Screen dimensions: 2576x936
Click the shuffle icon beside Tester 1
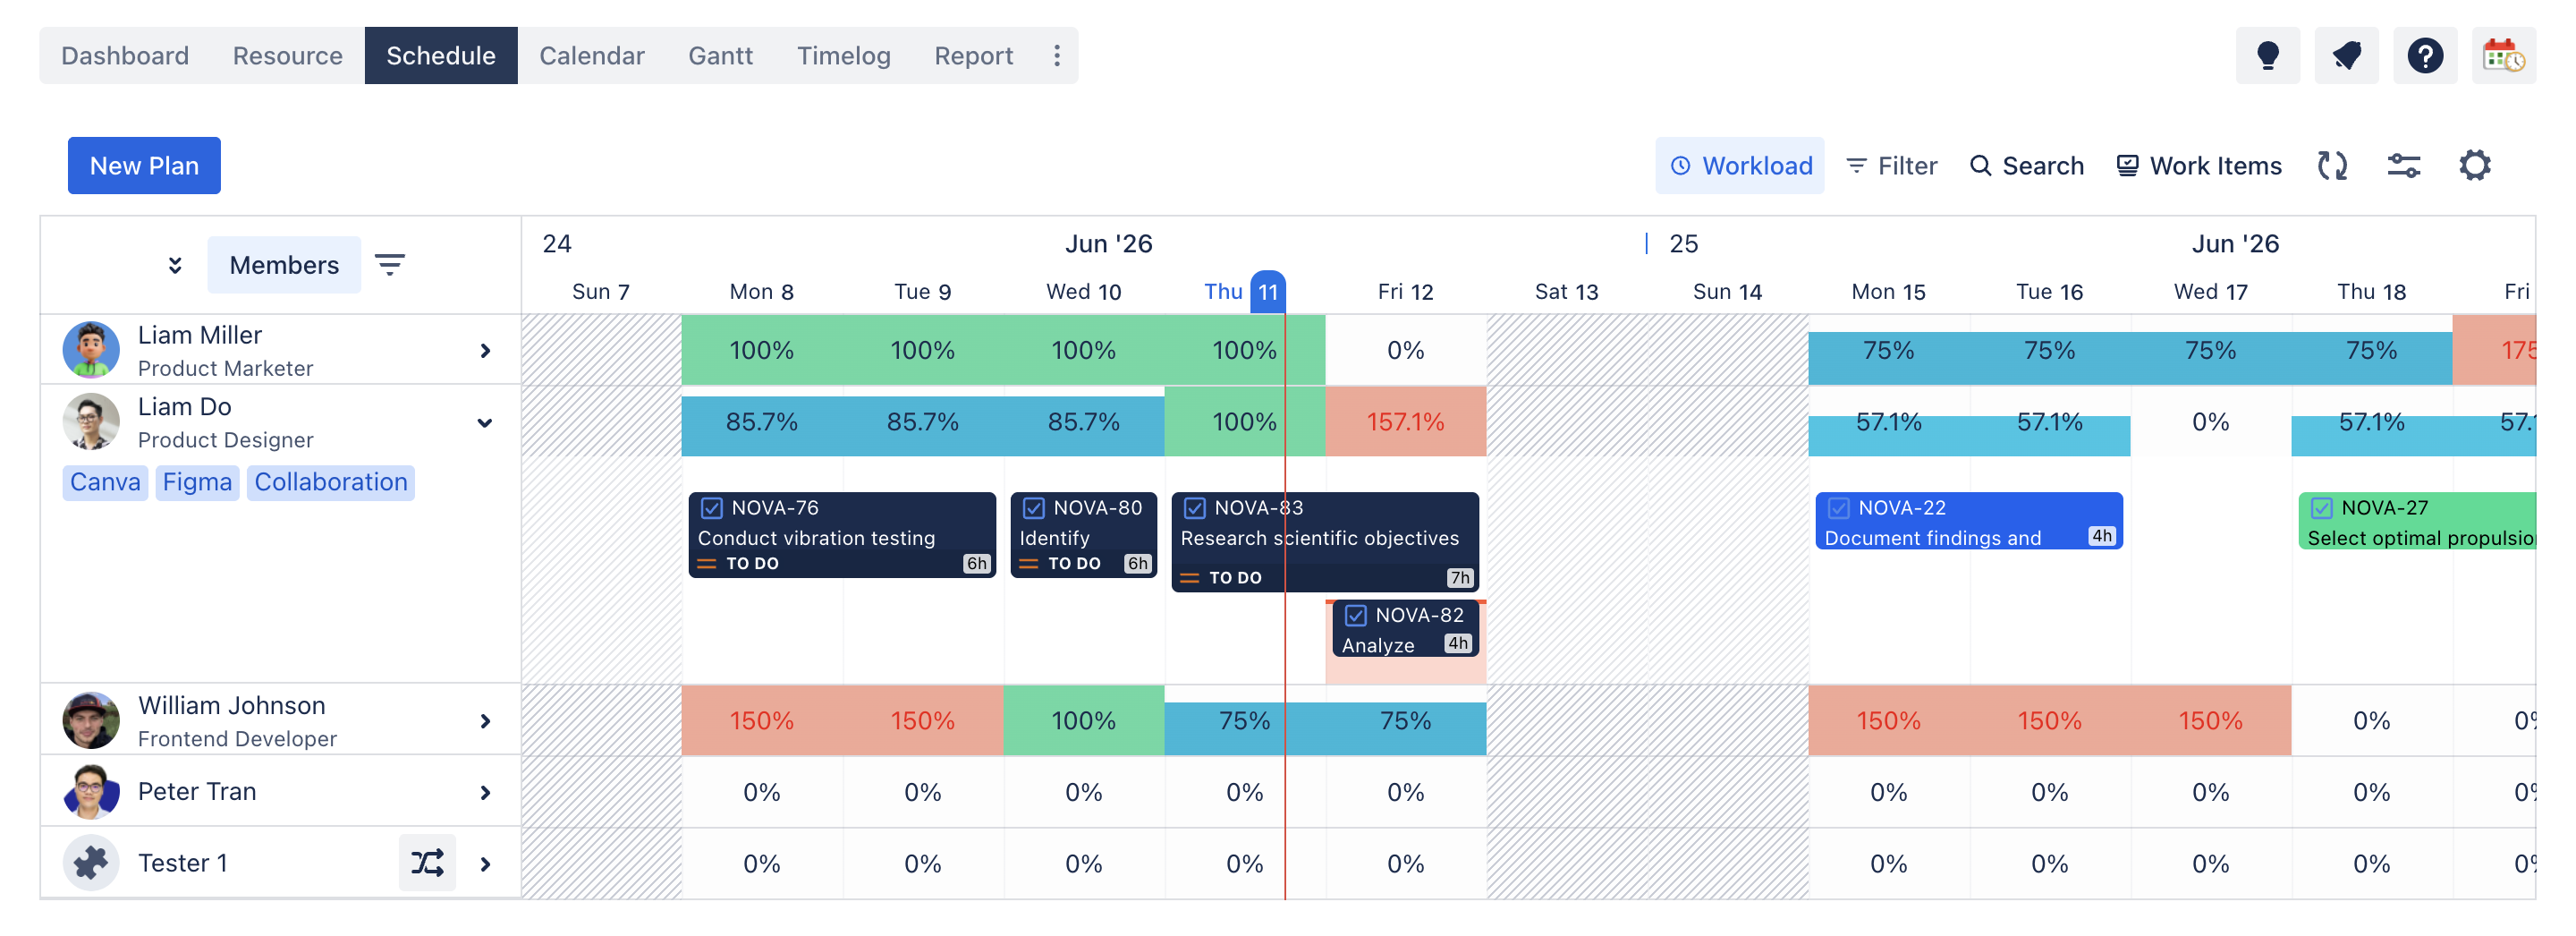click(427, 863)
